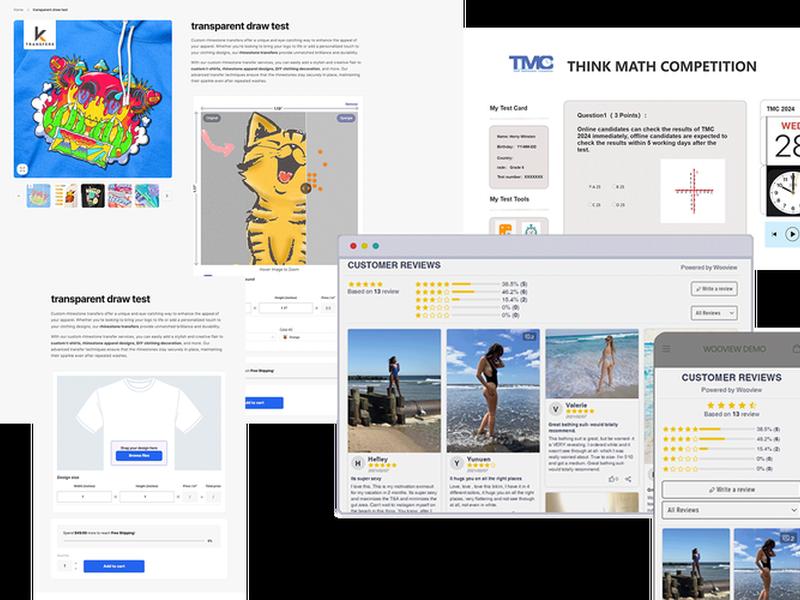
Task: Select the black t-shirt thumbnail in the gallery
Action: (x=93, y=196)
